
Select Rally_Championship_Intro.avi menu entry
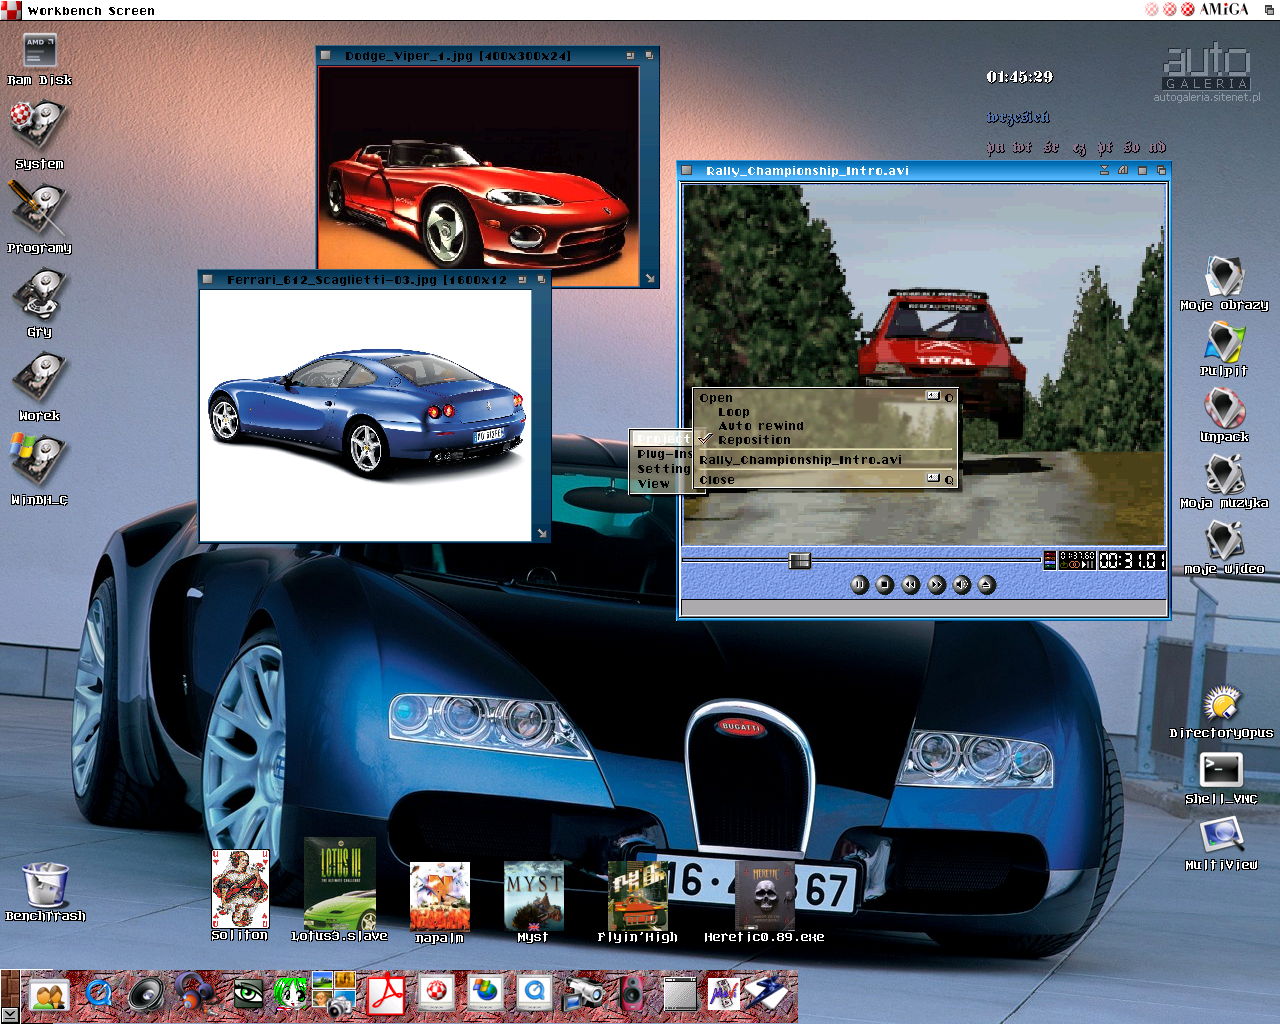pyautogui.click(x=825, y=460)
